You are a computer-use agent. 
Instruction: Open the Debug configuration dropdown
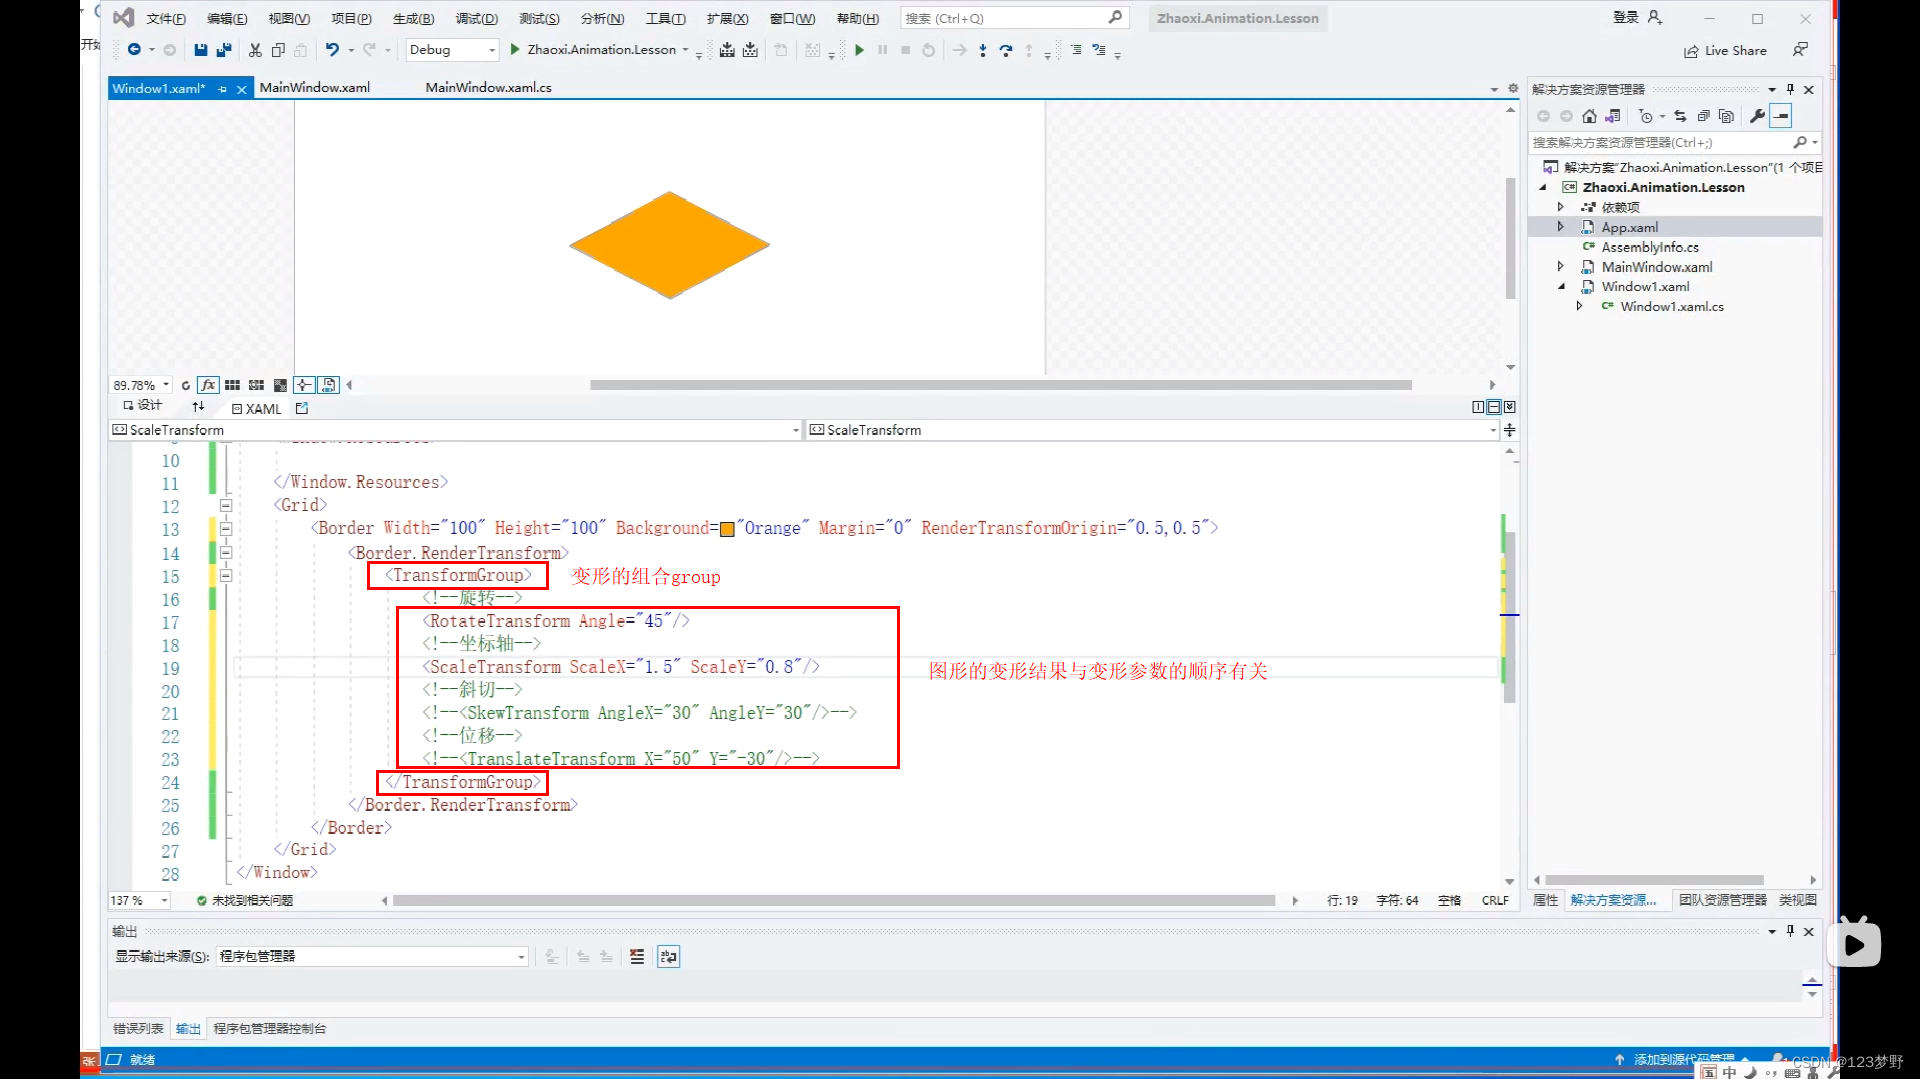tap(452, 50)
